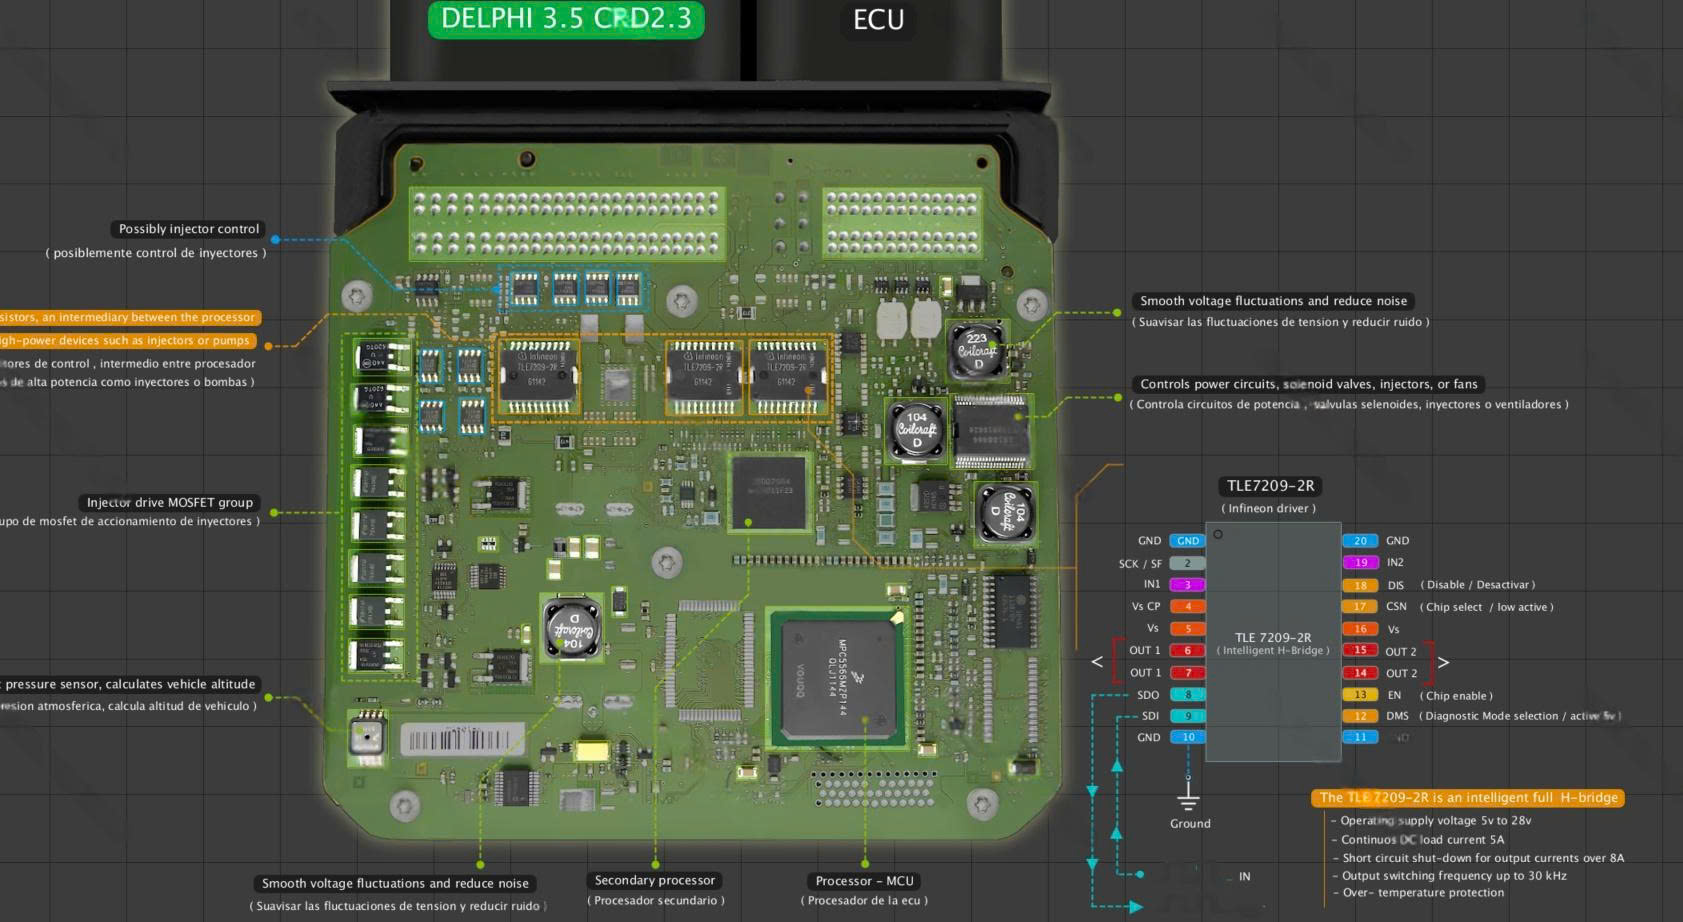Image resolution: width=1683 pixels, height=922 pixels.
Task: Switch to the ECU tab
Action: tap(878, 20)
